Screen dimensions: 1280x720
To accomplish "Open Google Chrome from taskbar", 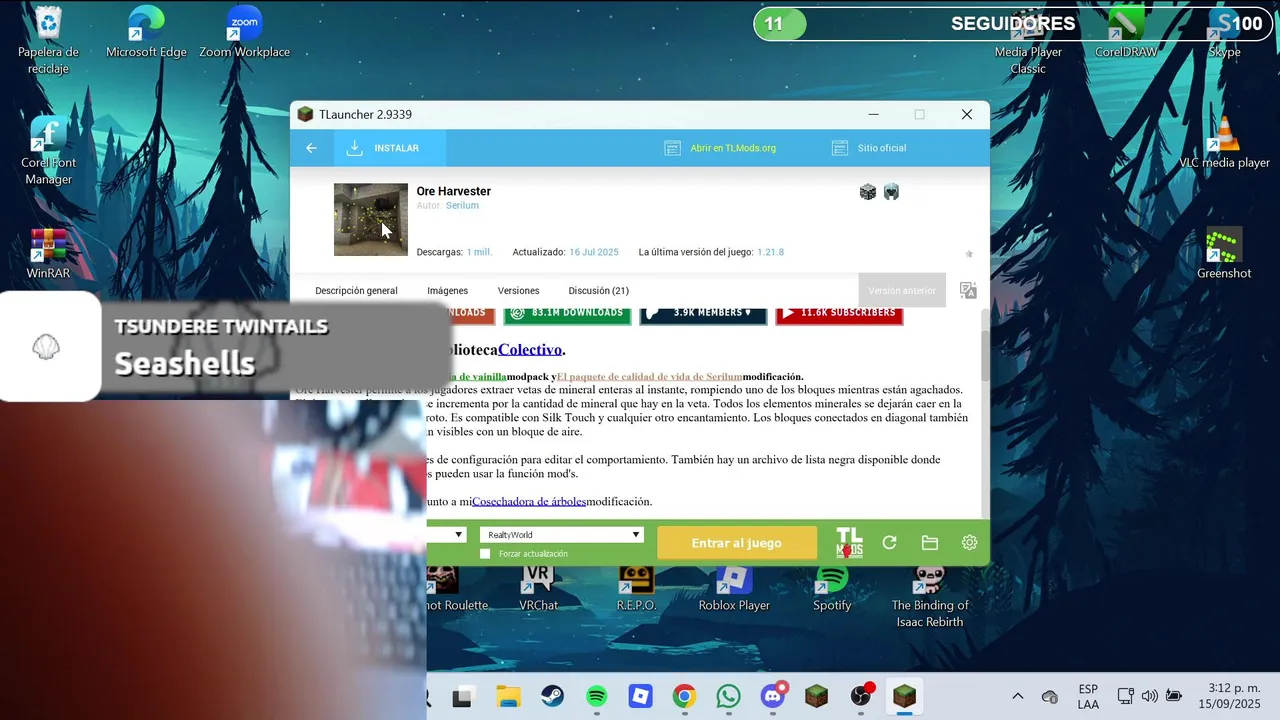I will pyautogui.click(x=684, y=697).
